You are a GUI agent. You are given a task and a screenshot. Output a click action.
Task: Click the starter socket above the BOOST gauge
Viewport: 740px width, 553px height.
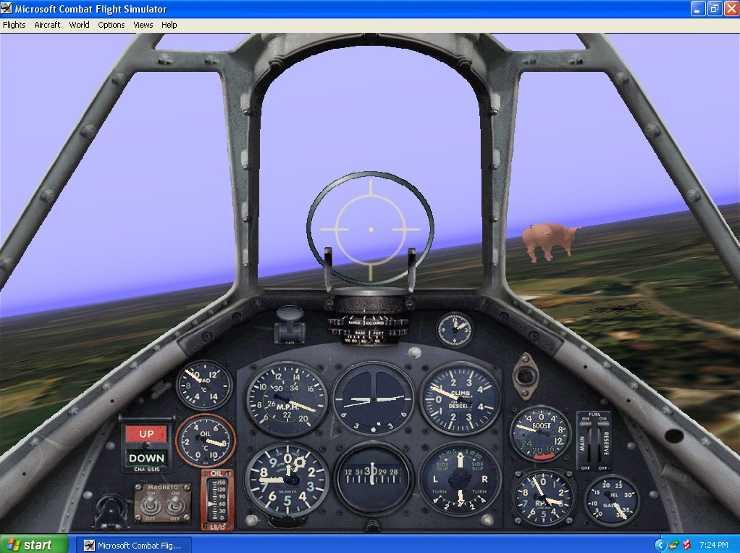(525, 376)
